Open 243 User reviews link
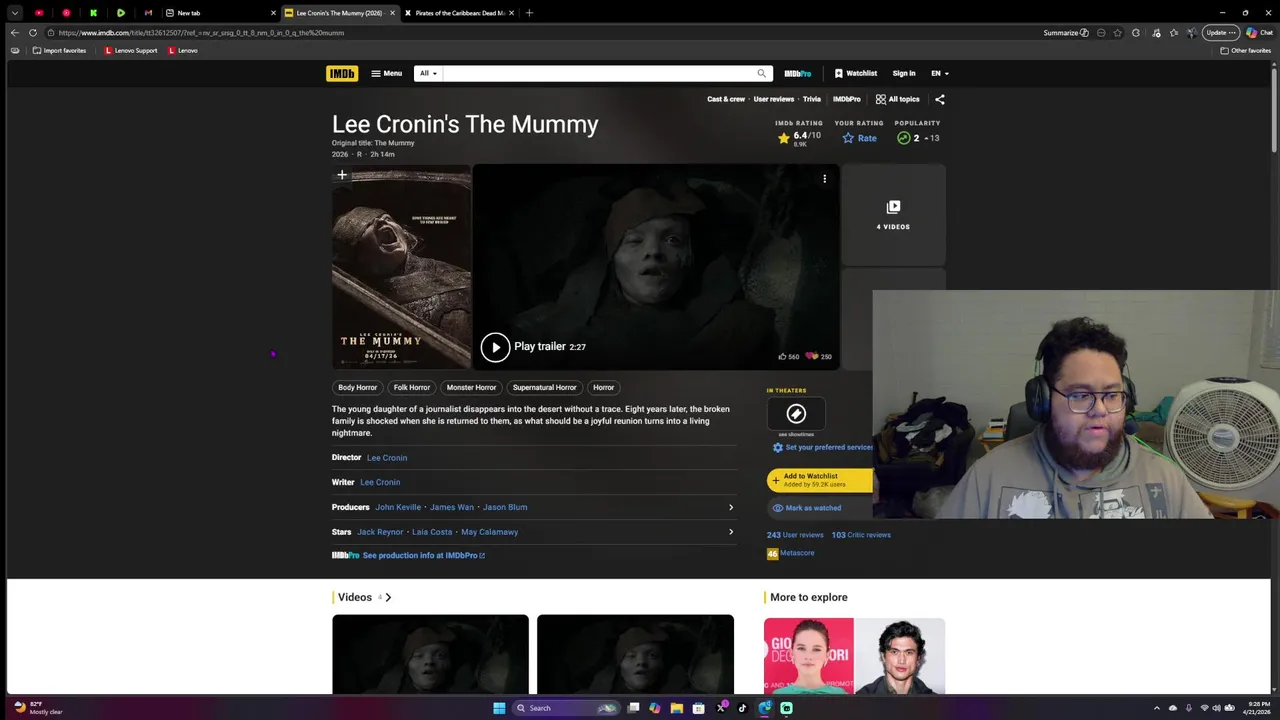Viewport: 1280px width, 720px height. (795, 535)
